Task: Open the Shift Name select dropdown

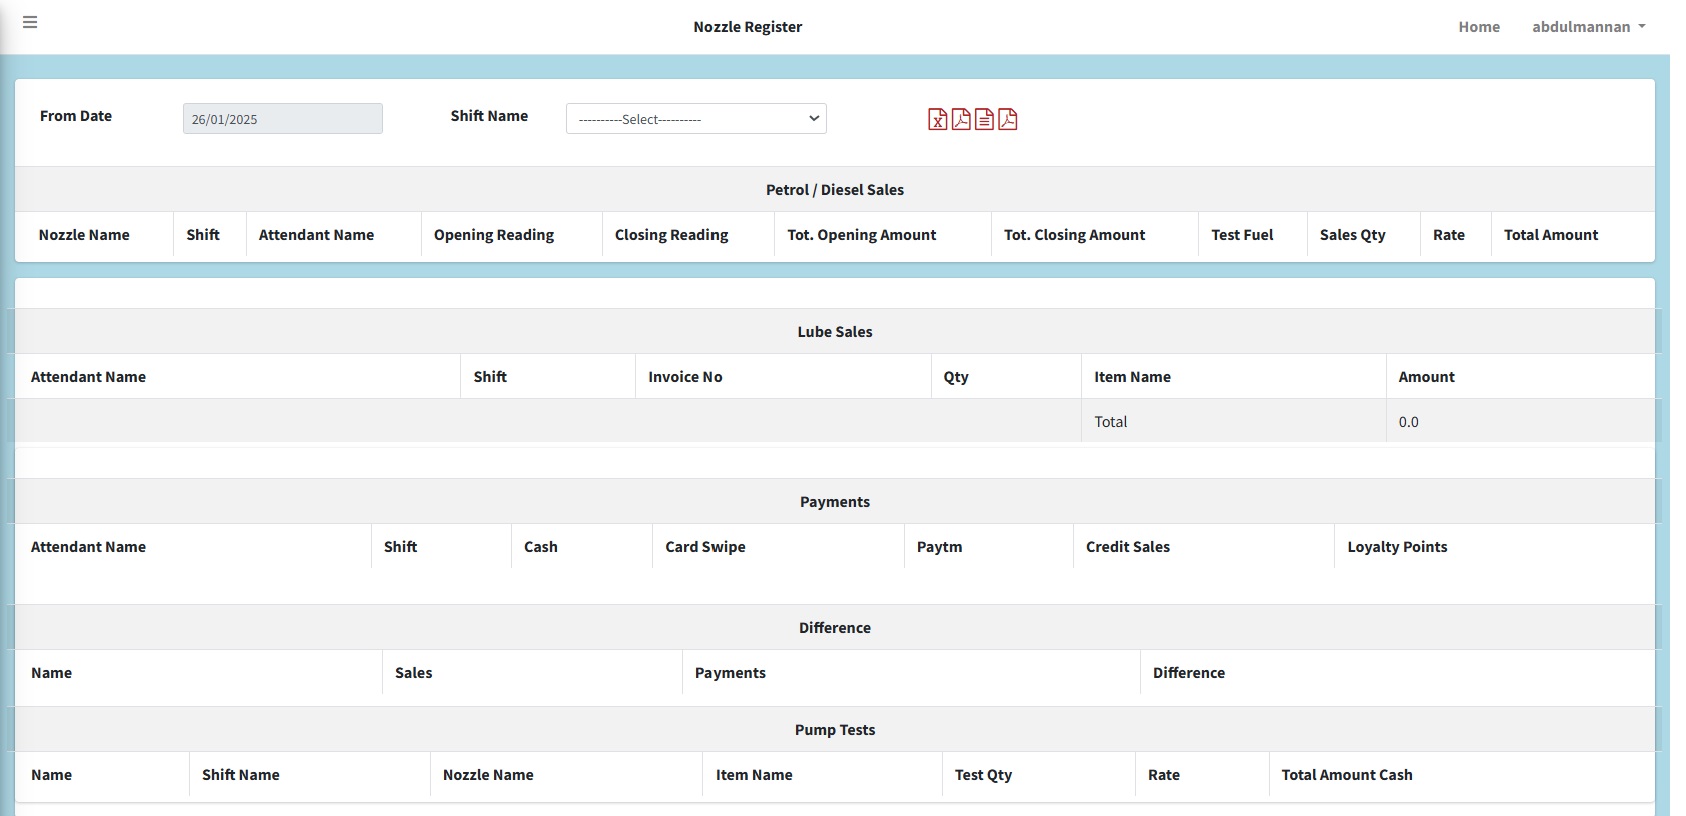Action: pos(696,119)
